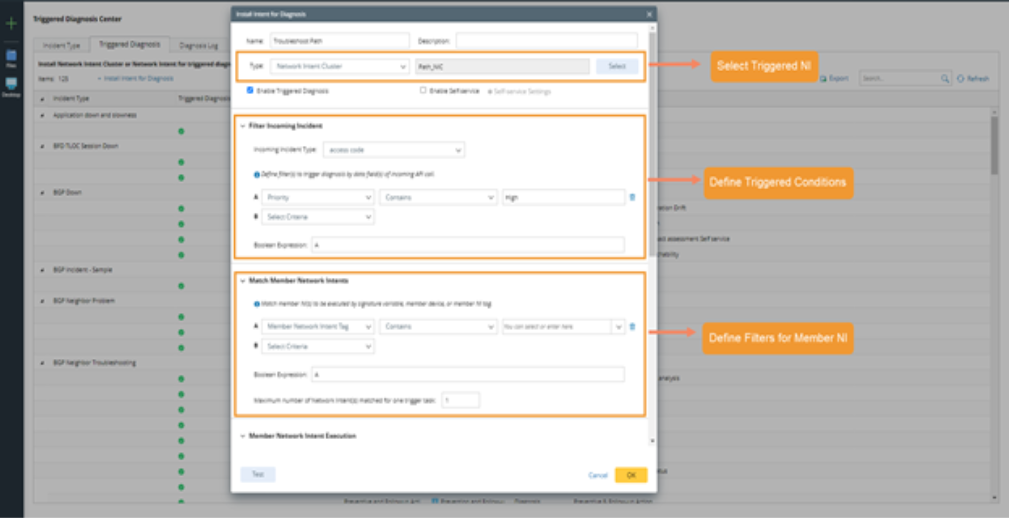
Task: Click the Boolean Expression field under Match Member Network Intents
Action: pyautogui.click(x=468, y=374)
